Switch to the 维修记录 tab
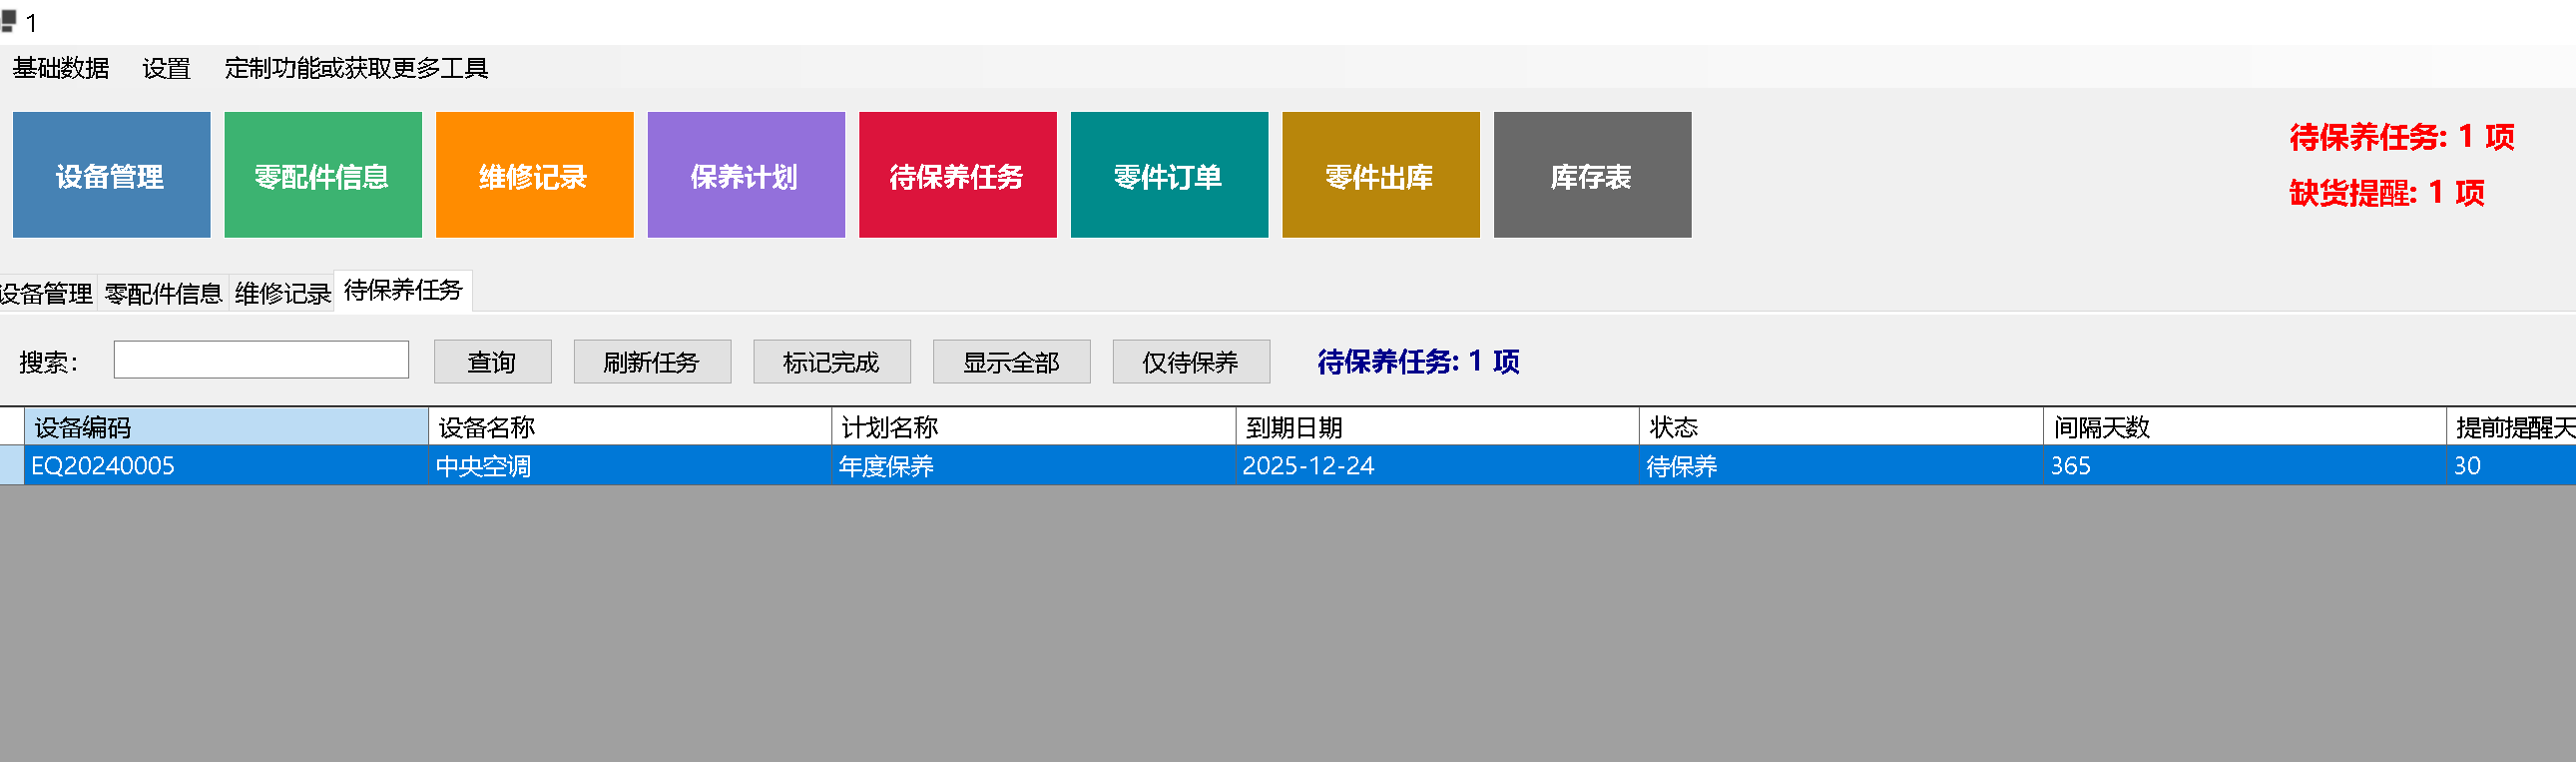The width and height of the screenshot is (2576, 762). click(x=282, y=293)
